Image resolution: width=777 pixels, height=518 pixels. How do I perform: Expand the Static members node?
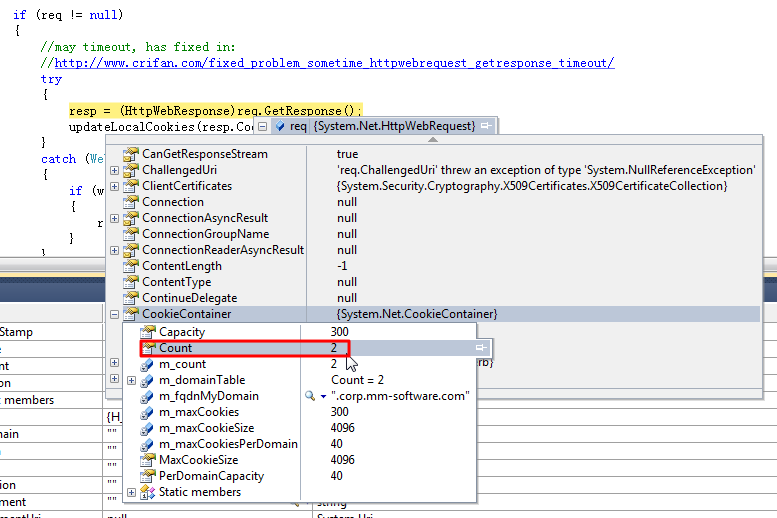point(131,492)
